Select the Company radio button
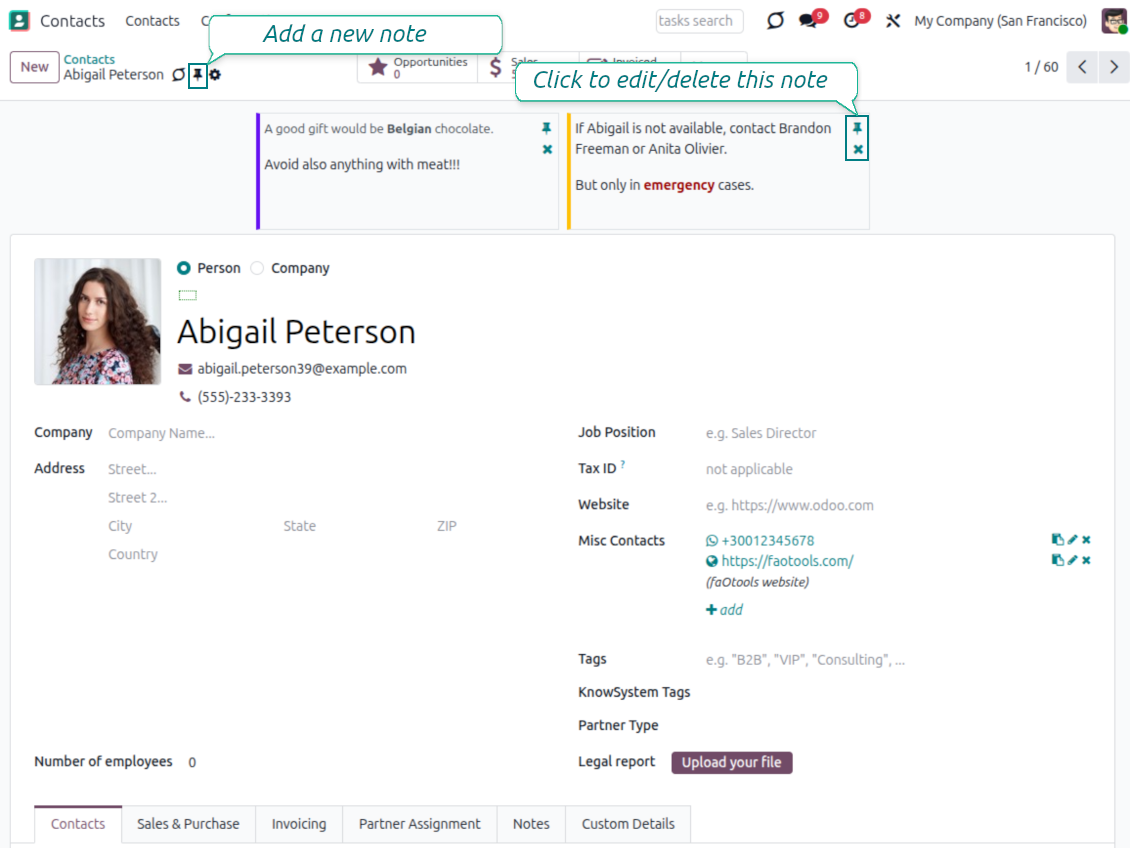 pyautogui.click(x=258, y=268)
